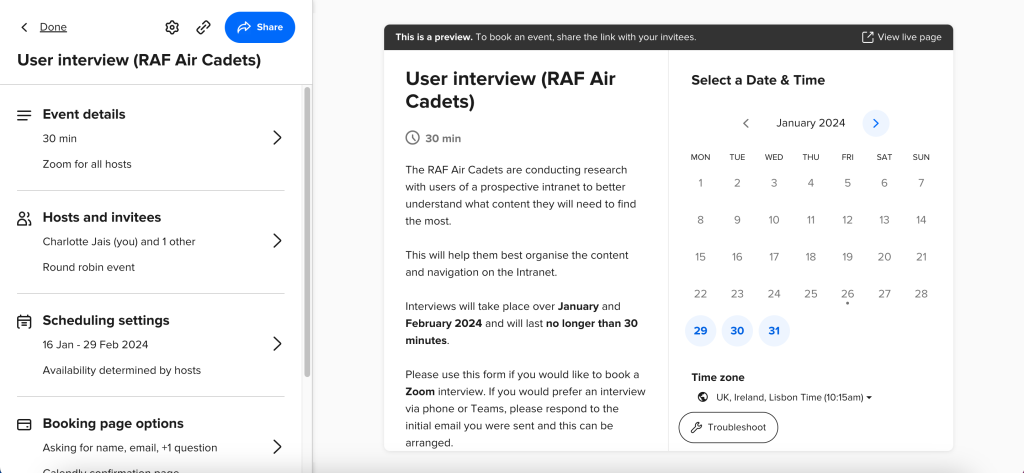This screenshot has width=1024, height=473.
Task: Open the Booking page options heading
Action: tap(113, 423)
